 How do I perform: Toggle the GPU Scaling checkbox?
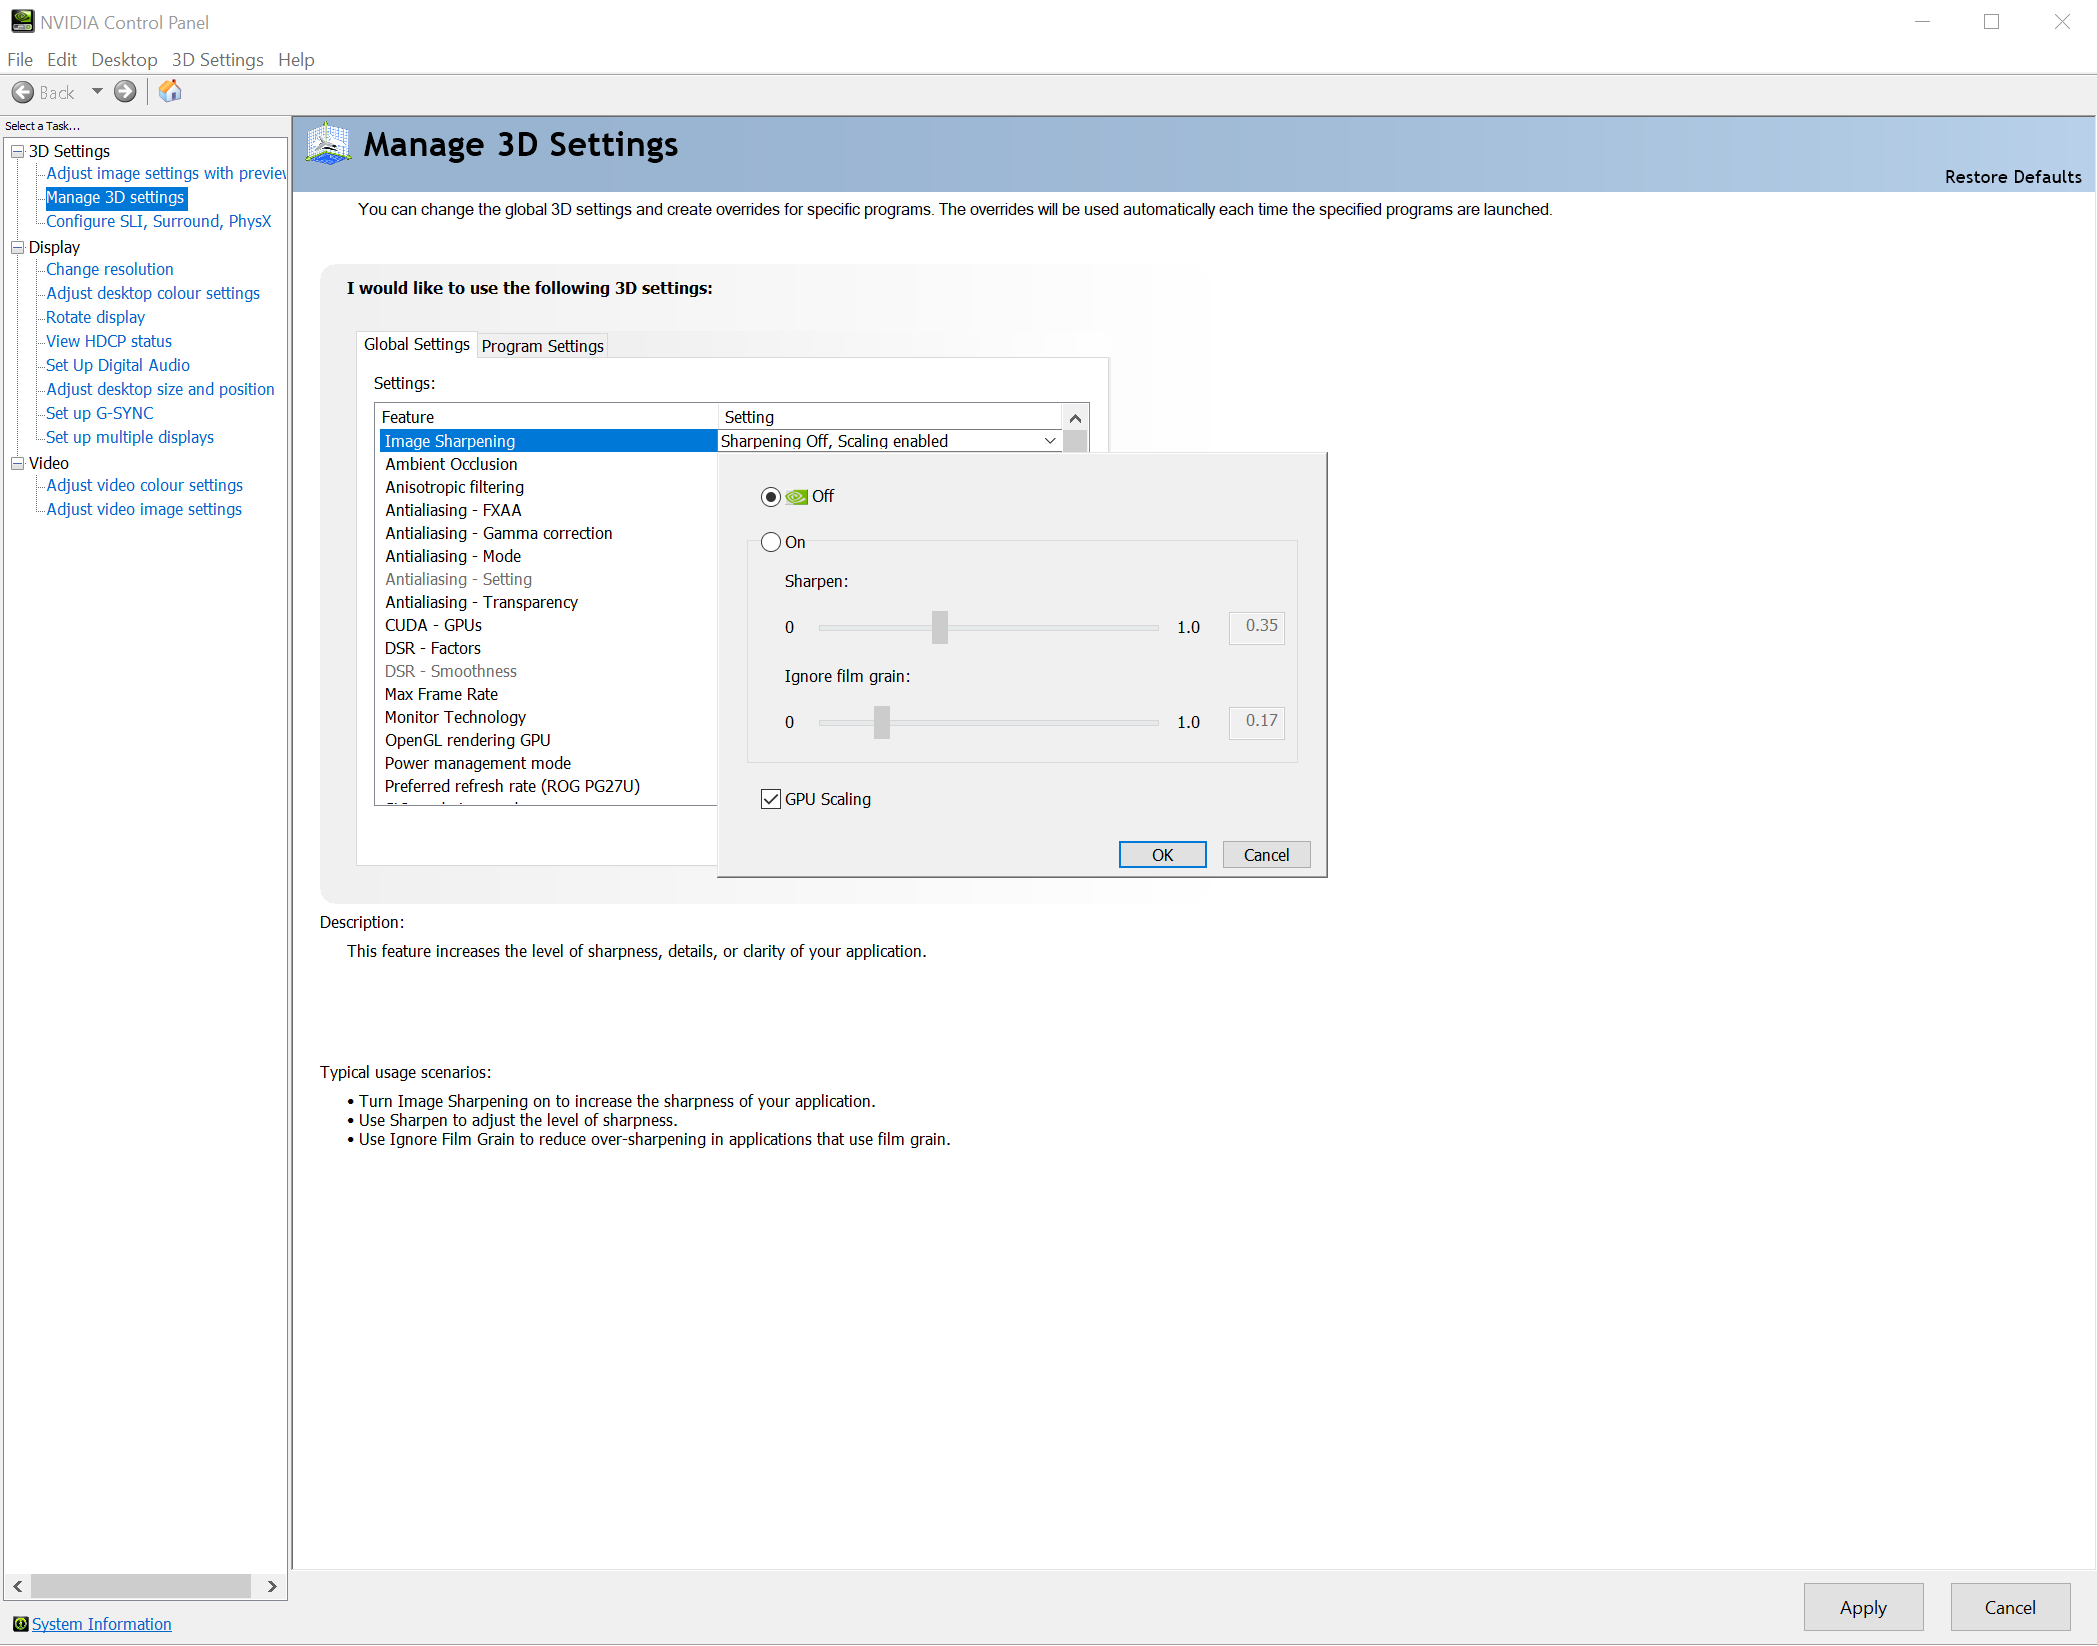pyautogui.click(x=770, y=799)
